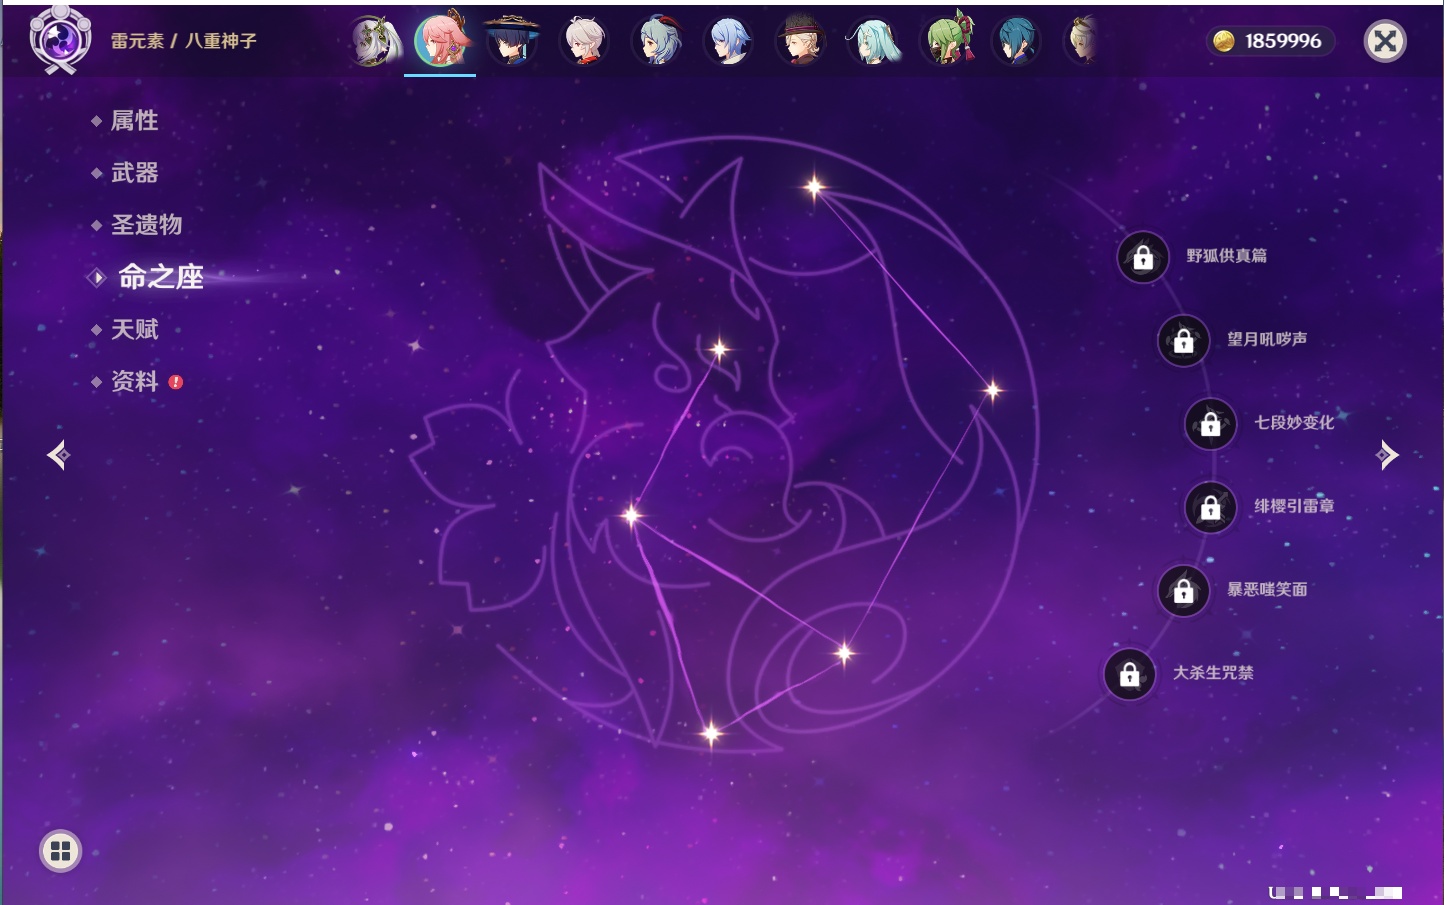Screen dimensions: 1444x905
Task: Open the 武器 weapon page
Action: 134,173
